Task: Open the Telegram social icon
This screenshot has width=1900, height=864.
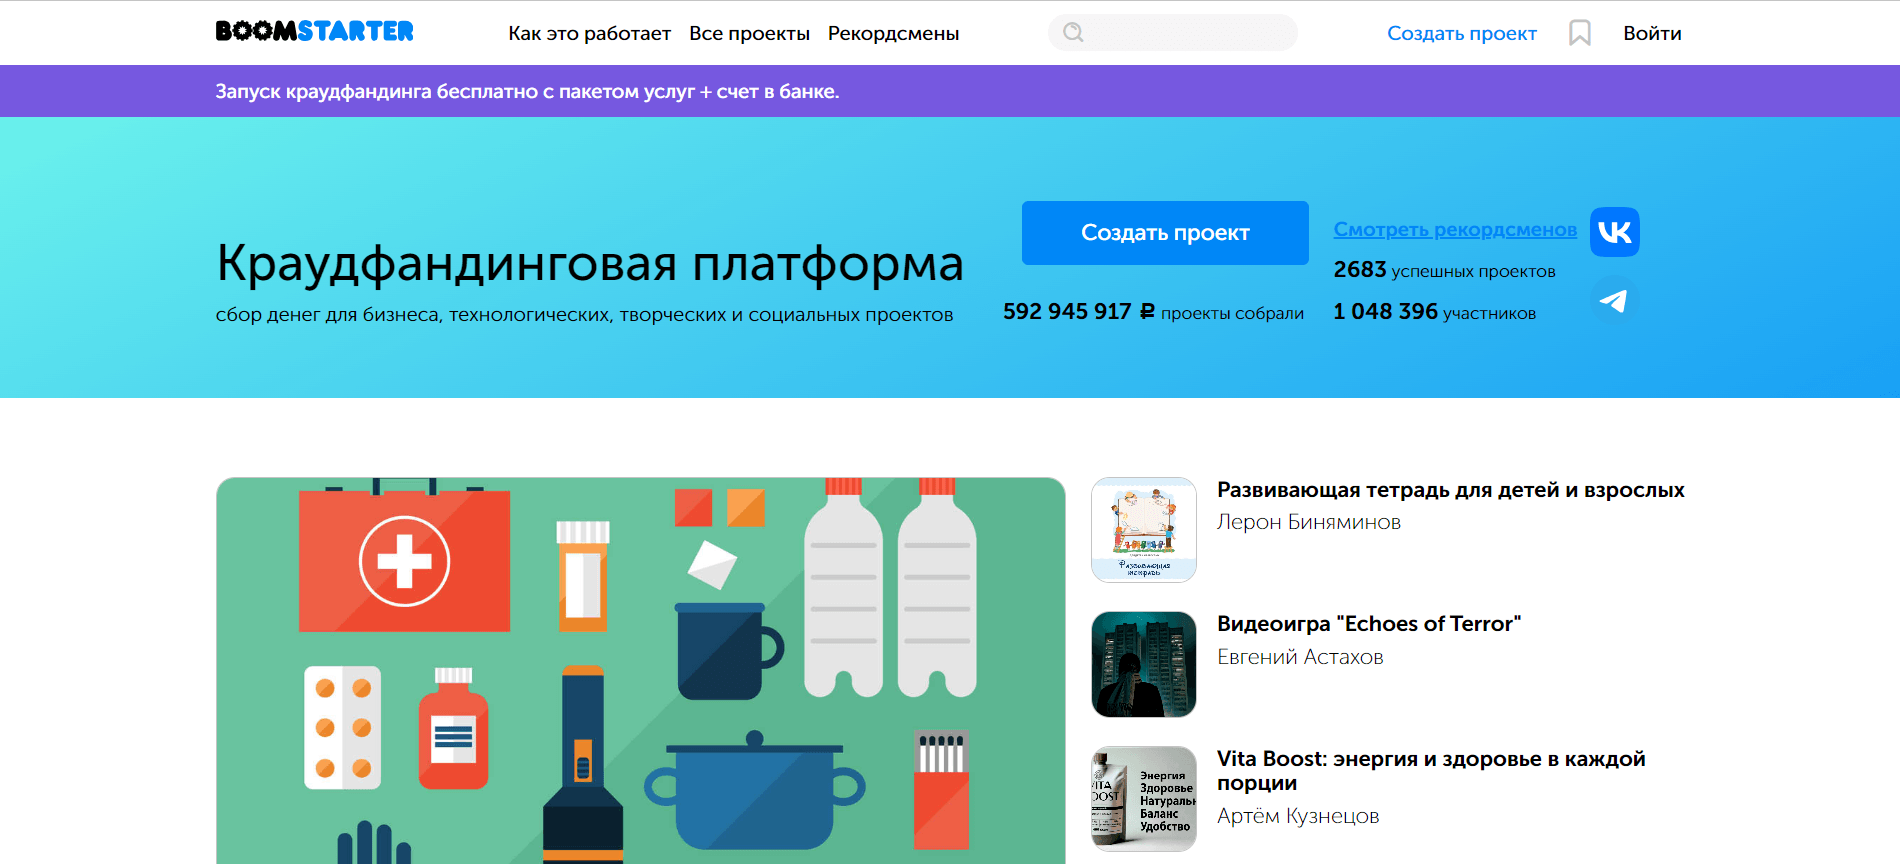Action: 1614,300
